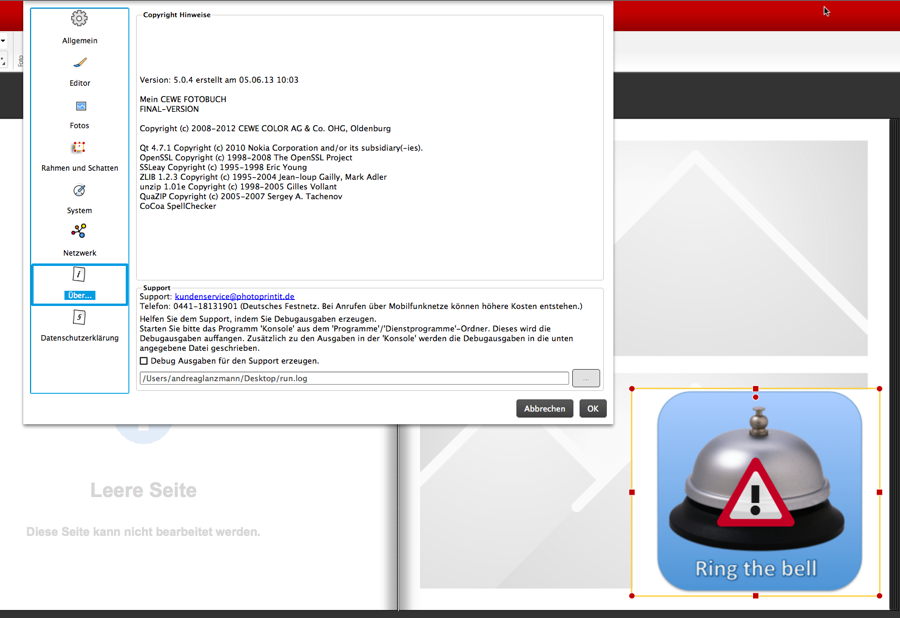Click the CoCoa SpellChecker text line
This screenshot has height=618, width=900.
coord(178,206)
